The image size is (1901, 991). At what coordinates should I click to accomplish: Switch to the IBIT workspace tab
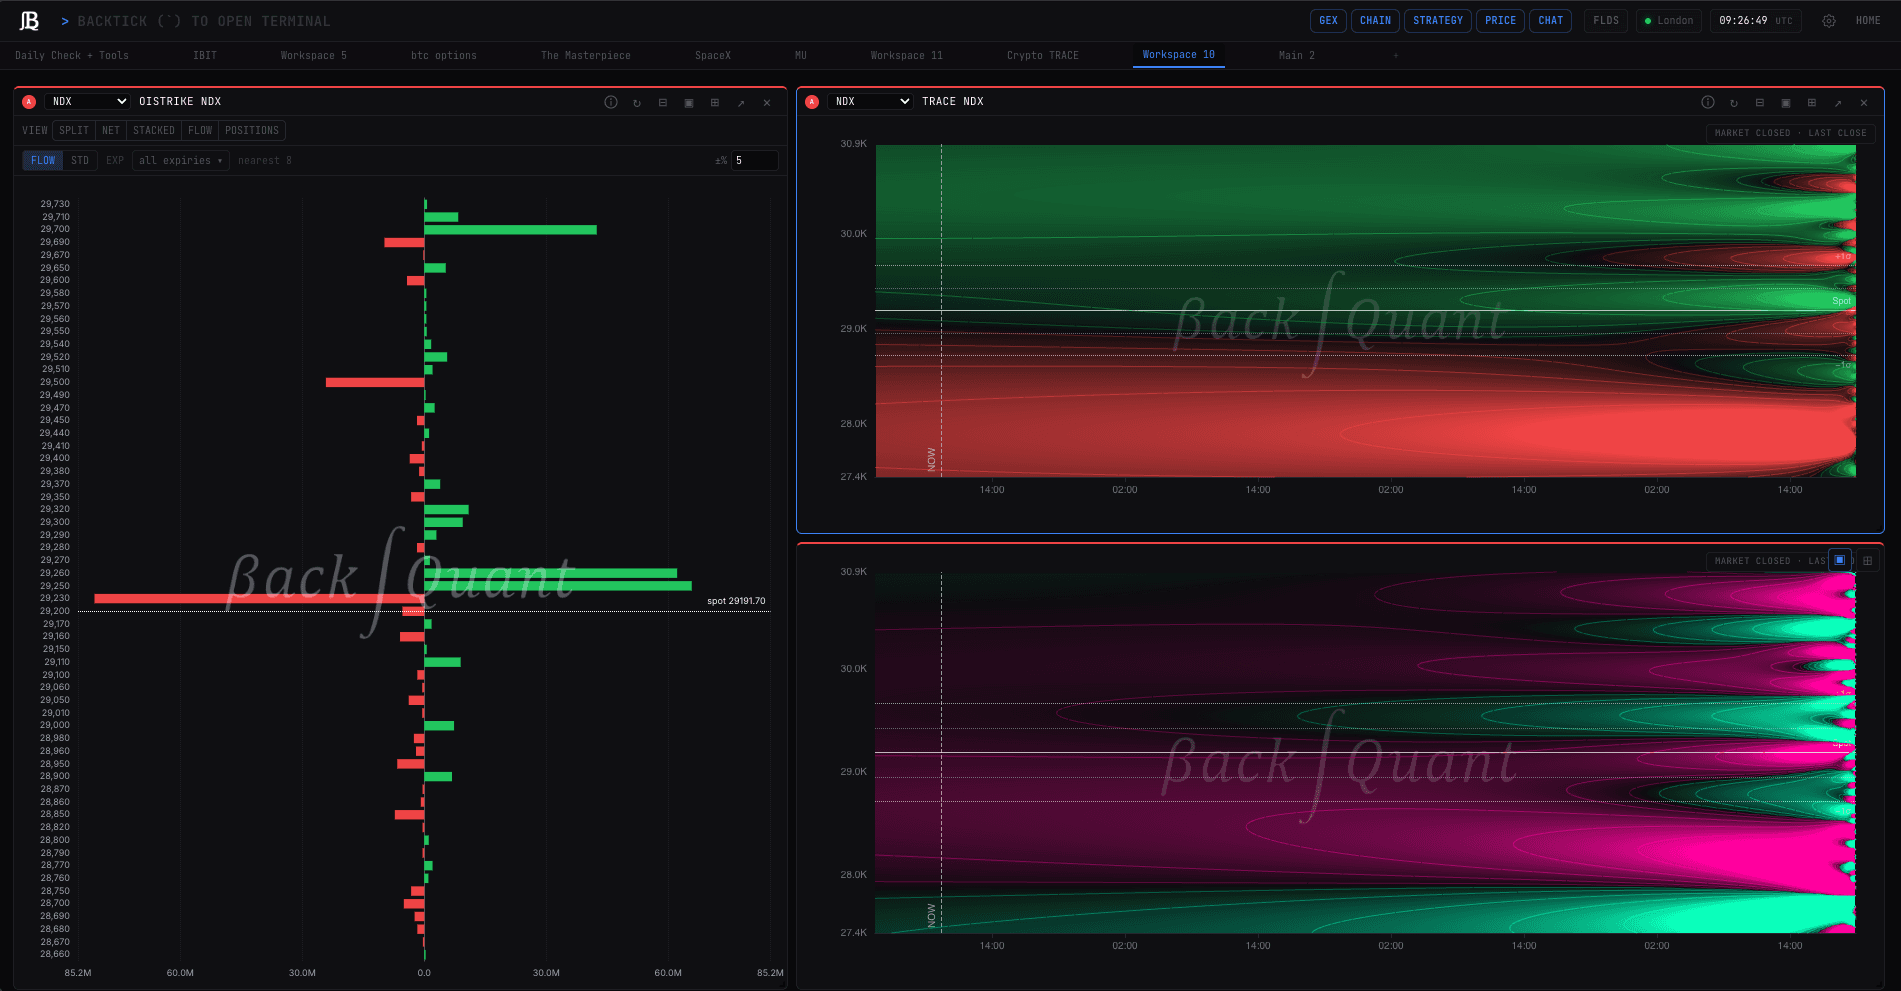click(x=205, y=56)
